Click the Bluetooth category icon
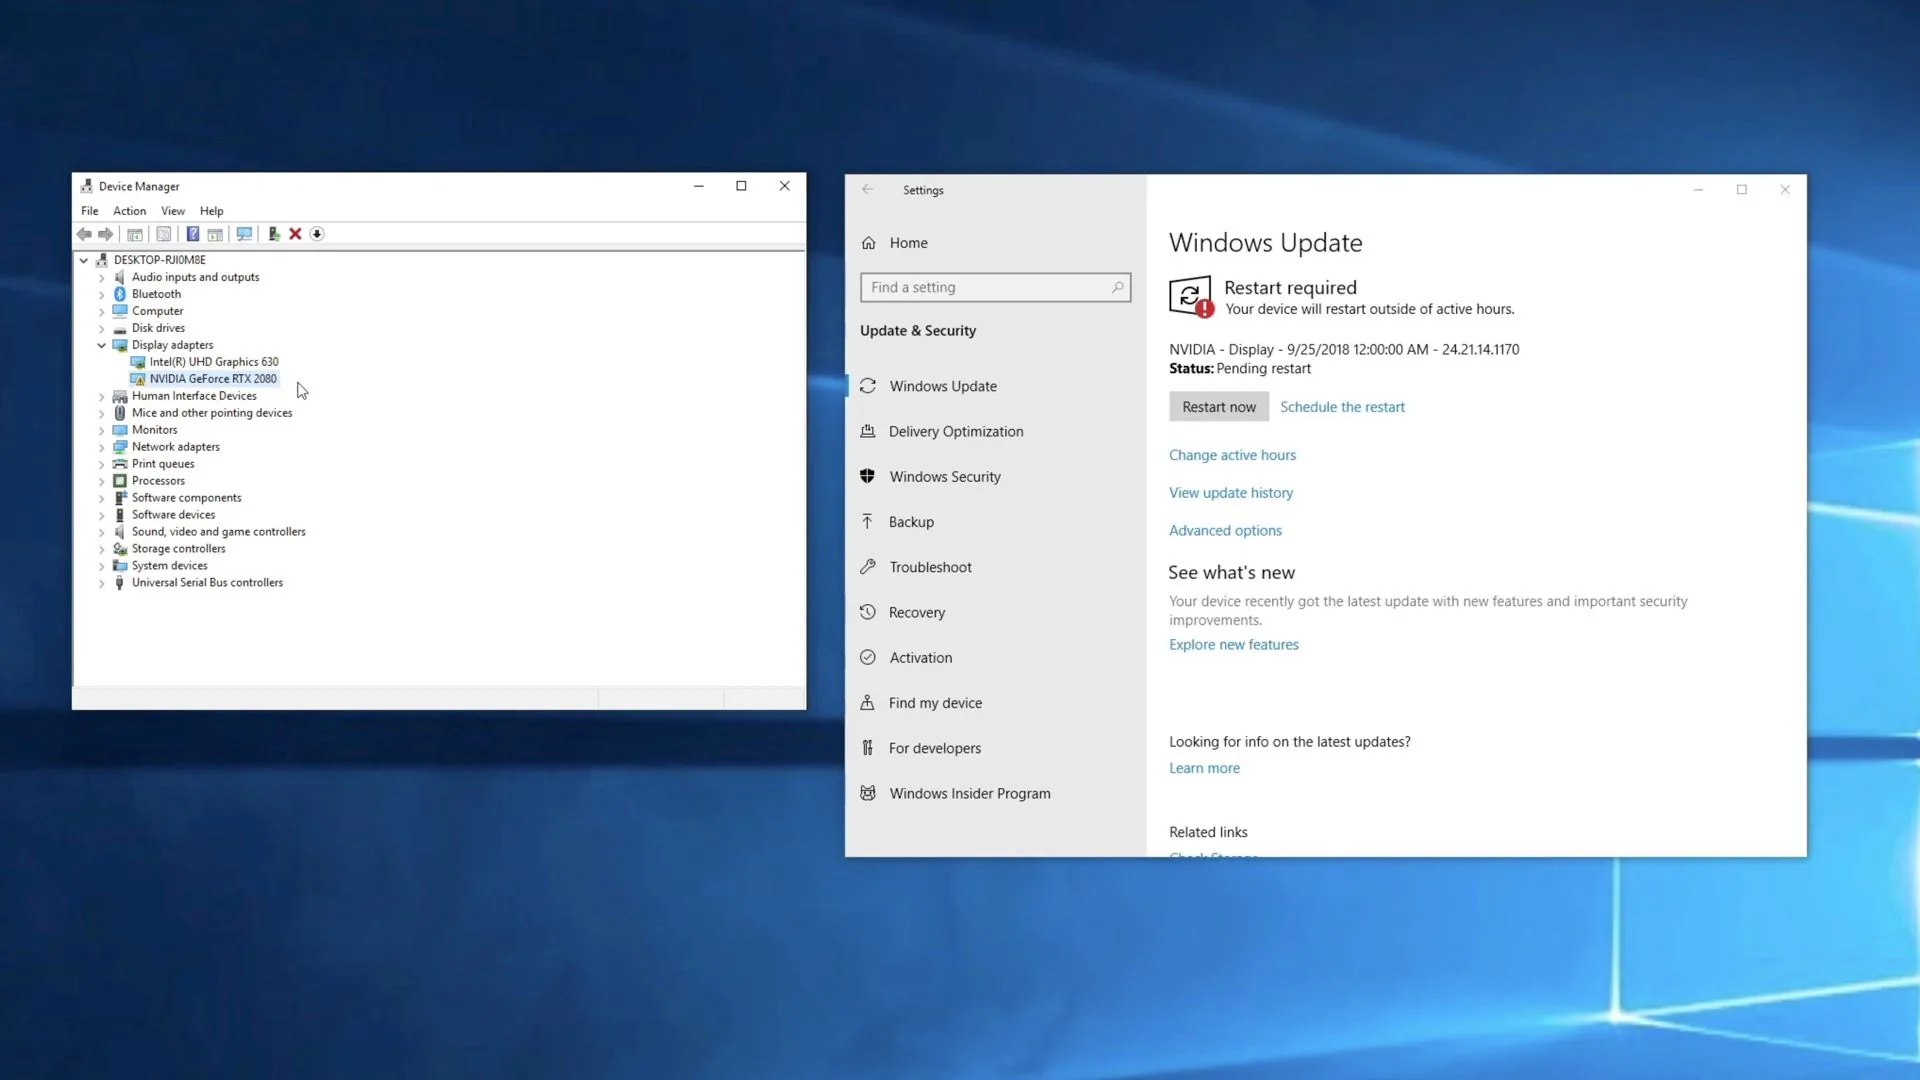1920x1080 pixels. tap(120, 294)
